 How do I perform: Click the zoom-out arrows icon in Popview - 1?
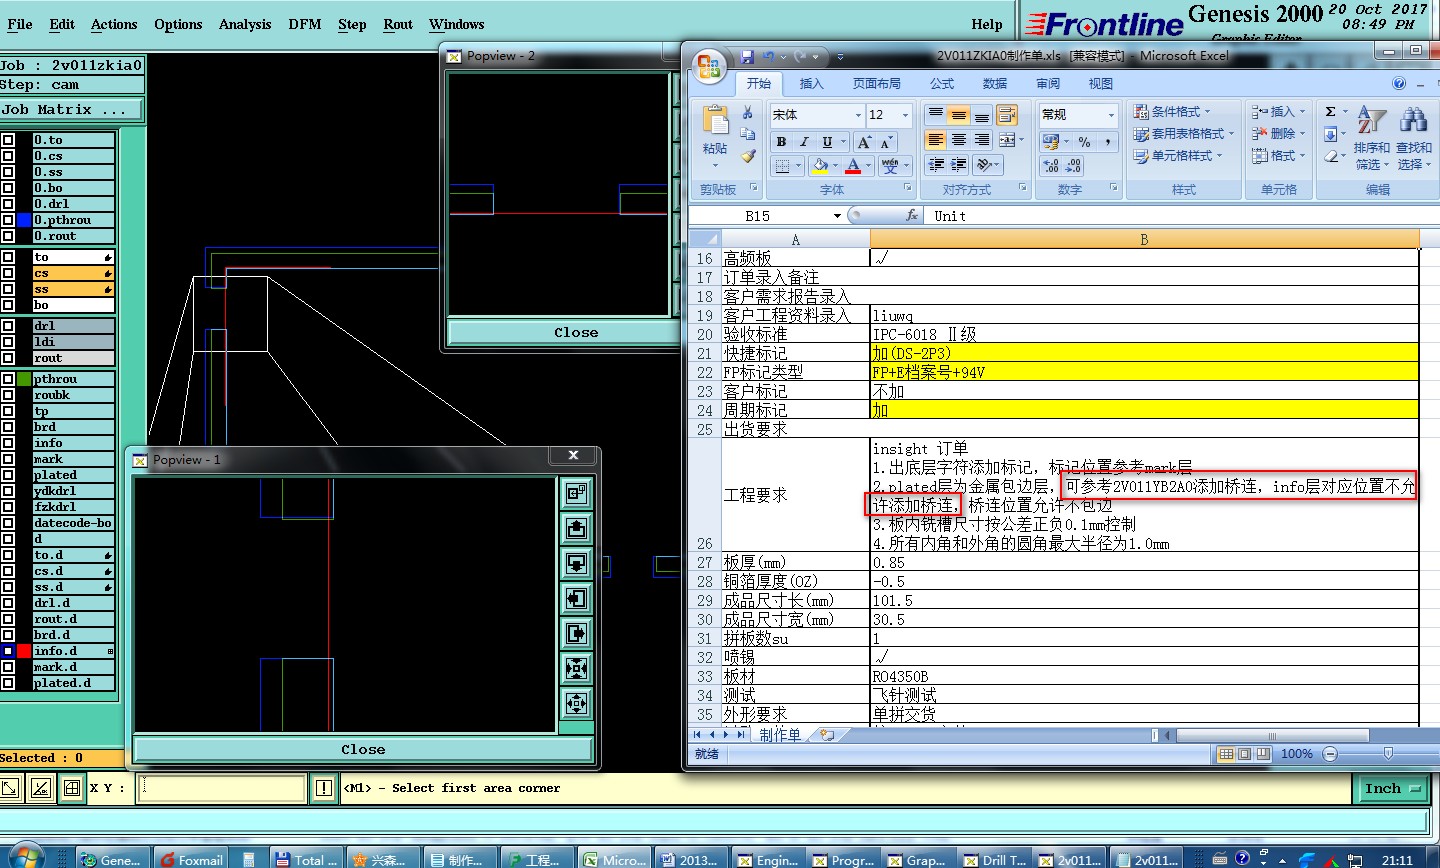coord(577,703)
